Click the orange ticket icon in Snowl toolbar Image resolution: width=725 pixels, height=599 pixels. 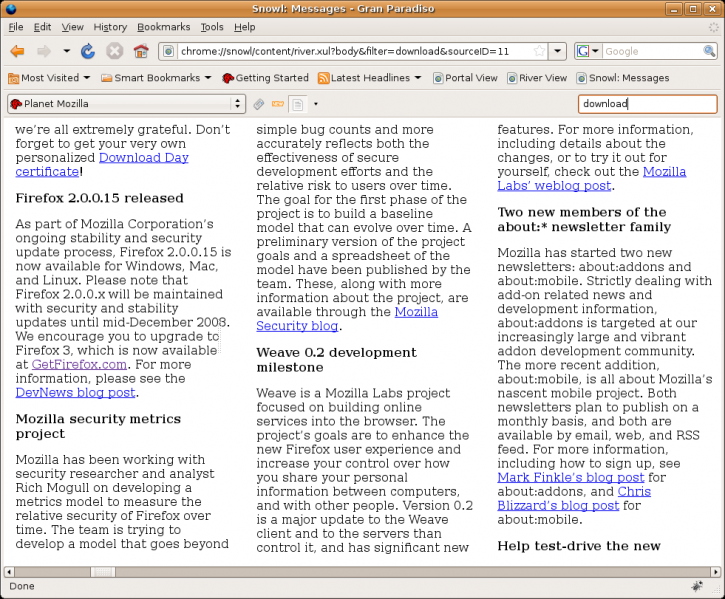pyautogui.click(x=278, y=104)
